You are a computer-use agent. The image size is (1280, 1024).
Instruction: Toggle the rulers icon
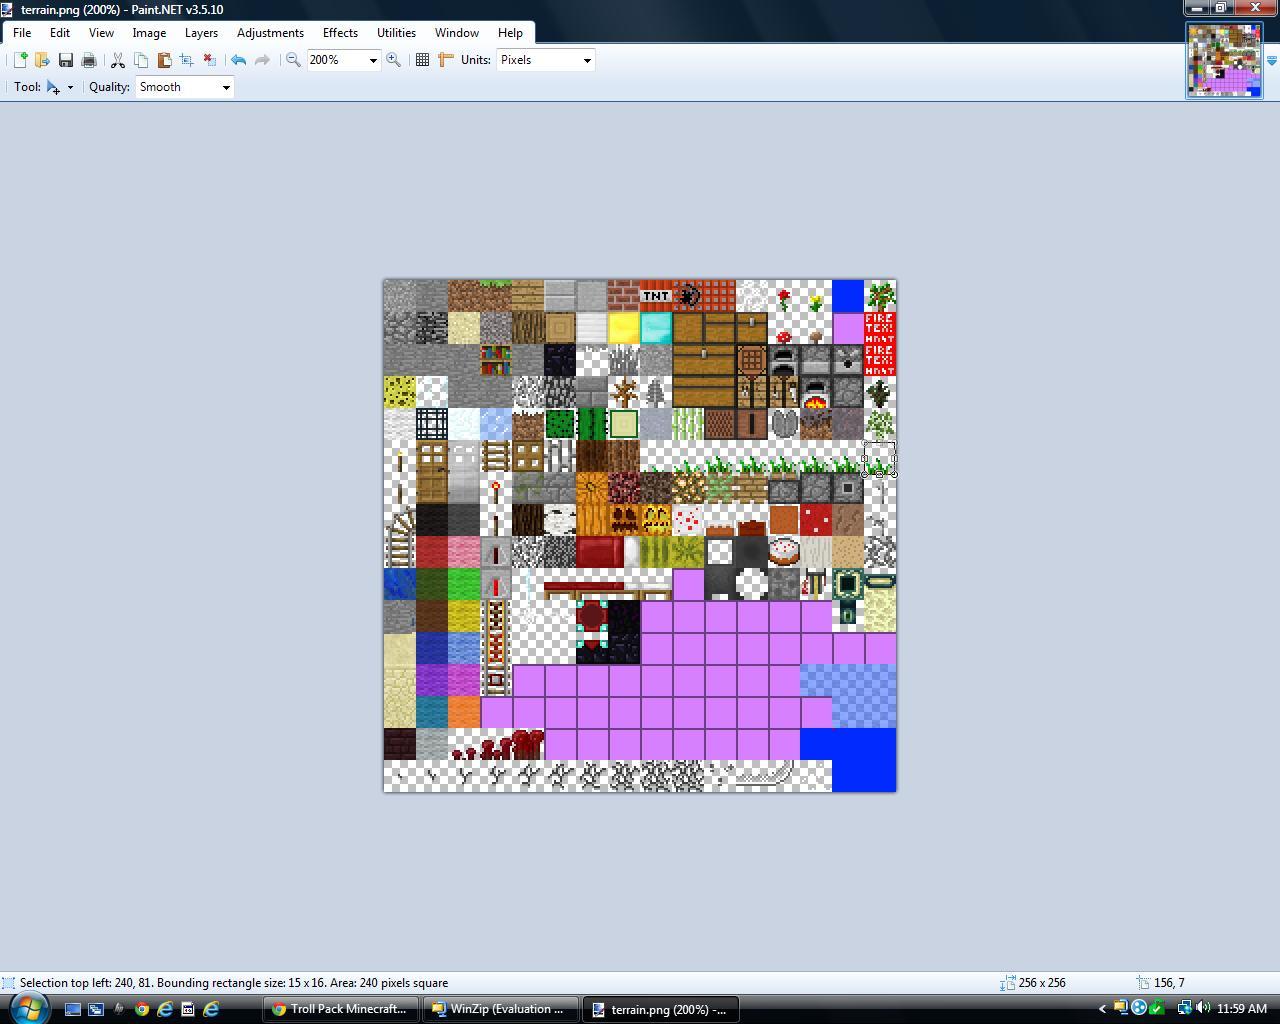(x=446, y=60)
